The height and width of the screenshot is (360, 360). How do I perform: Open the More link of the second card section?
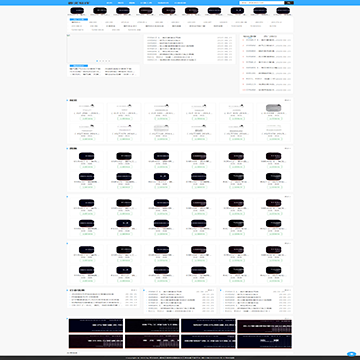(288, 148)
